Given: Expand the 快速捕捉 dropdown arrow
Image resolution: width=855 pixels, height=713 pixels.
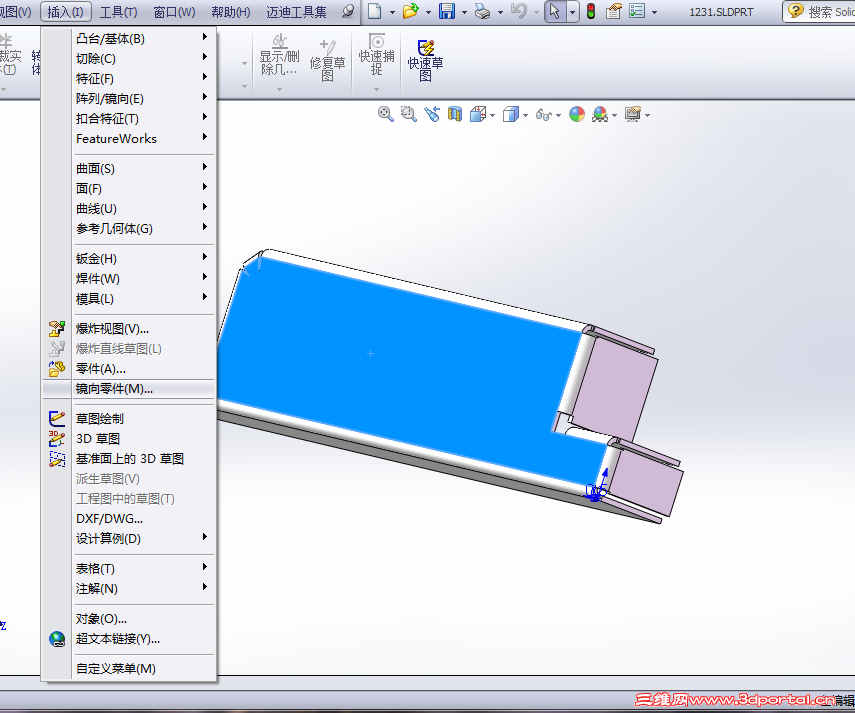Looking at the screenshot, I should pos(376,89).
